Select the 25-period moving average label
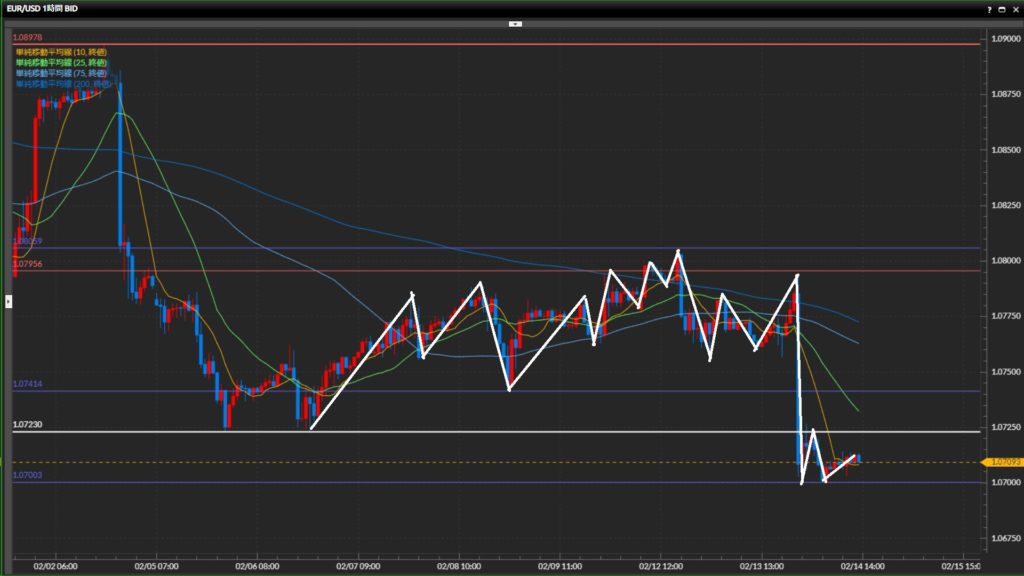 point(61,62)
